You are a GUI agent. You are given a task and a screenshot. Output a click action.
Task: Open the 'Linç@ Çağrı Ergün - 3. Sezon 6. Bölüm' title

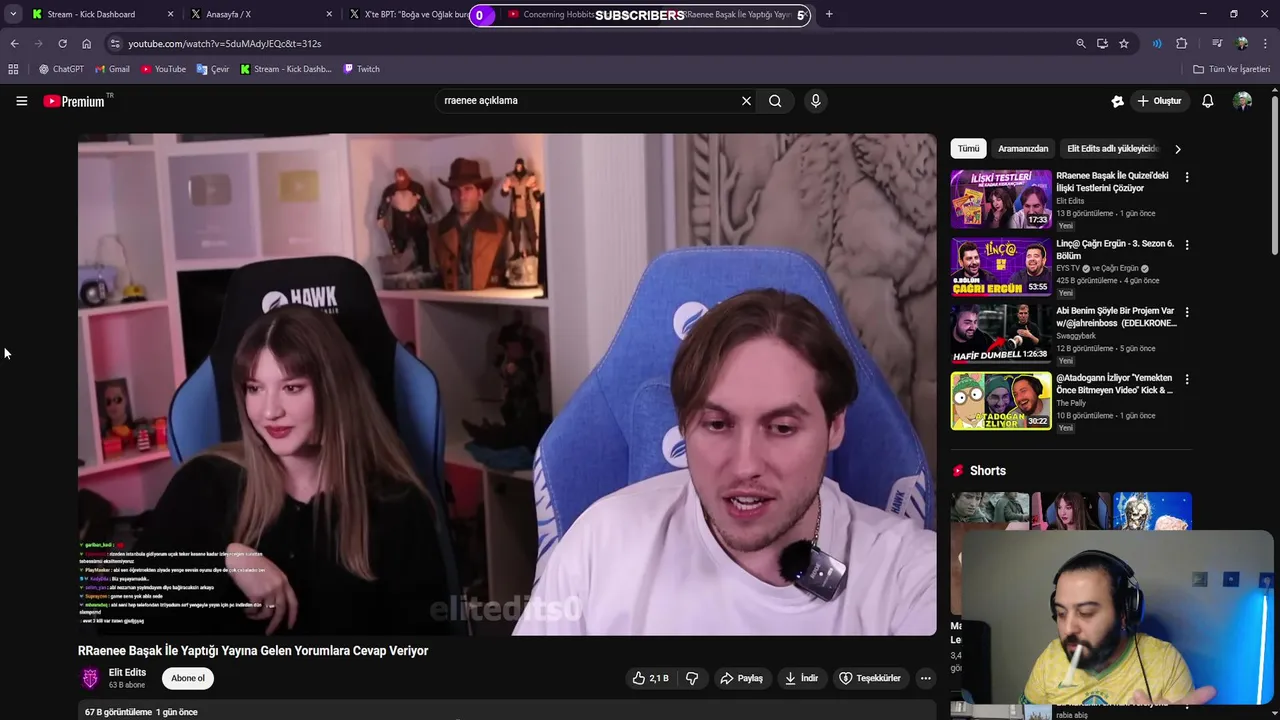pyautogui.click(x=1115, y=249)
